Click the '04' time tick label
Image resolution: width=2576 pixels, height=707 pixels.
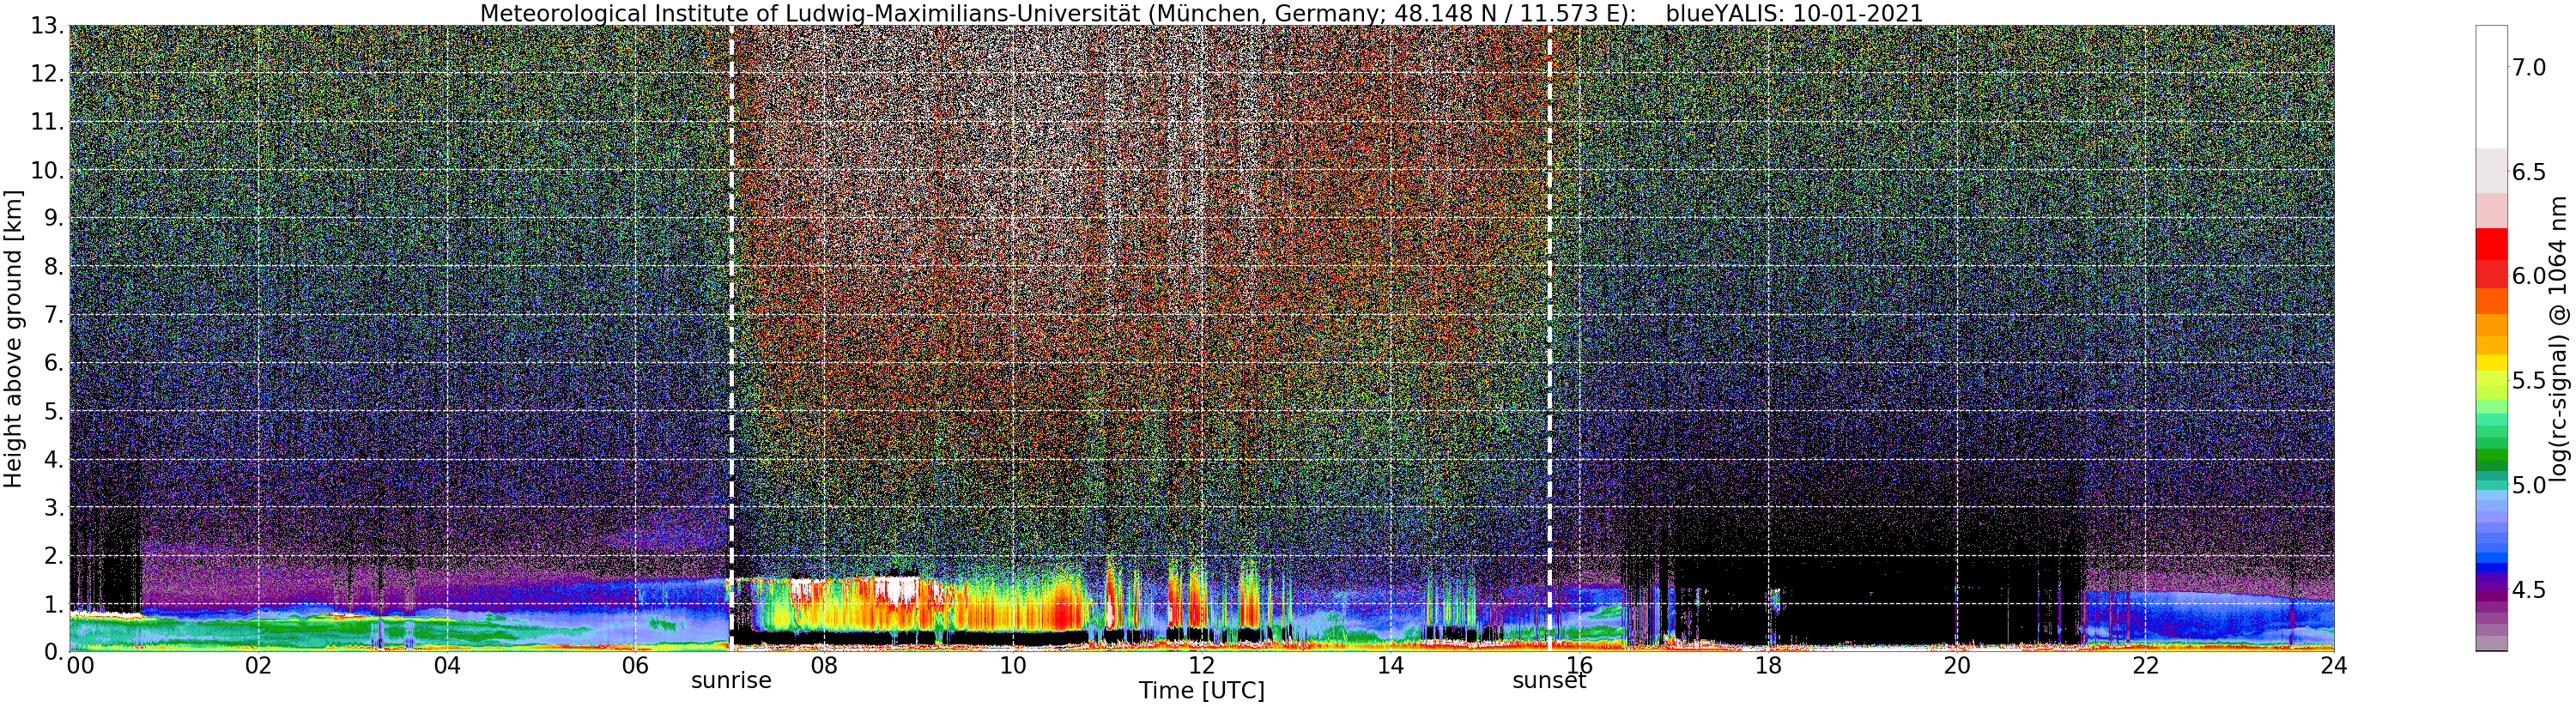pyautogui.click(x=447, y=666)
